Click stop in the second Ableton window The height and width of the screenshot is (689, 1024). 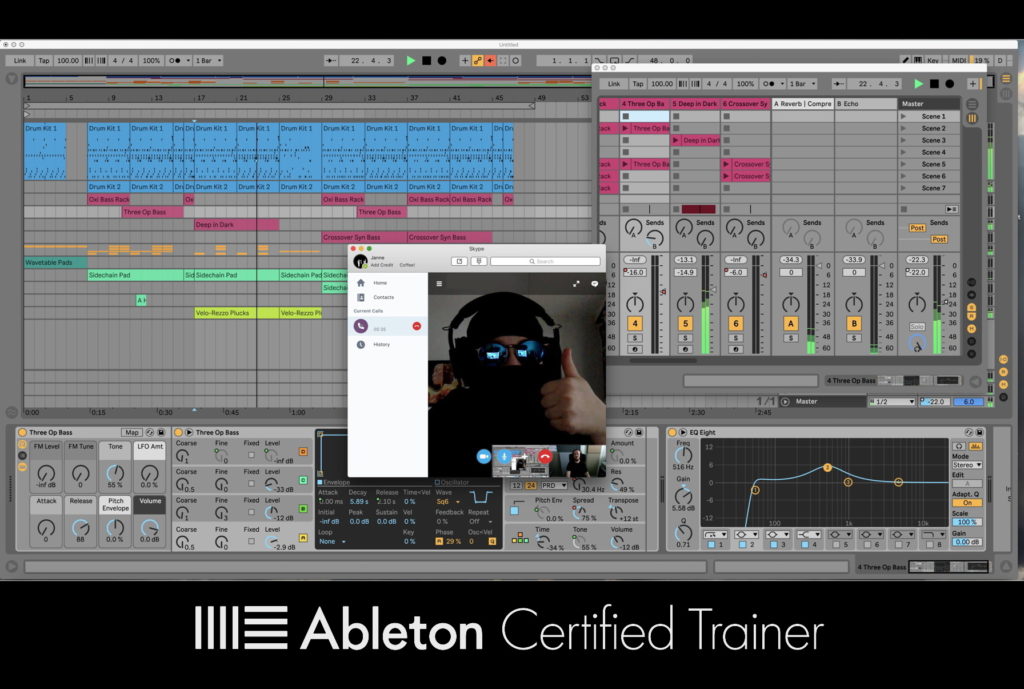[x=935, y=84]
